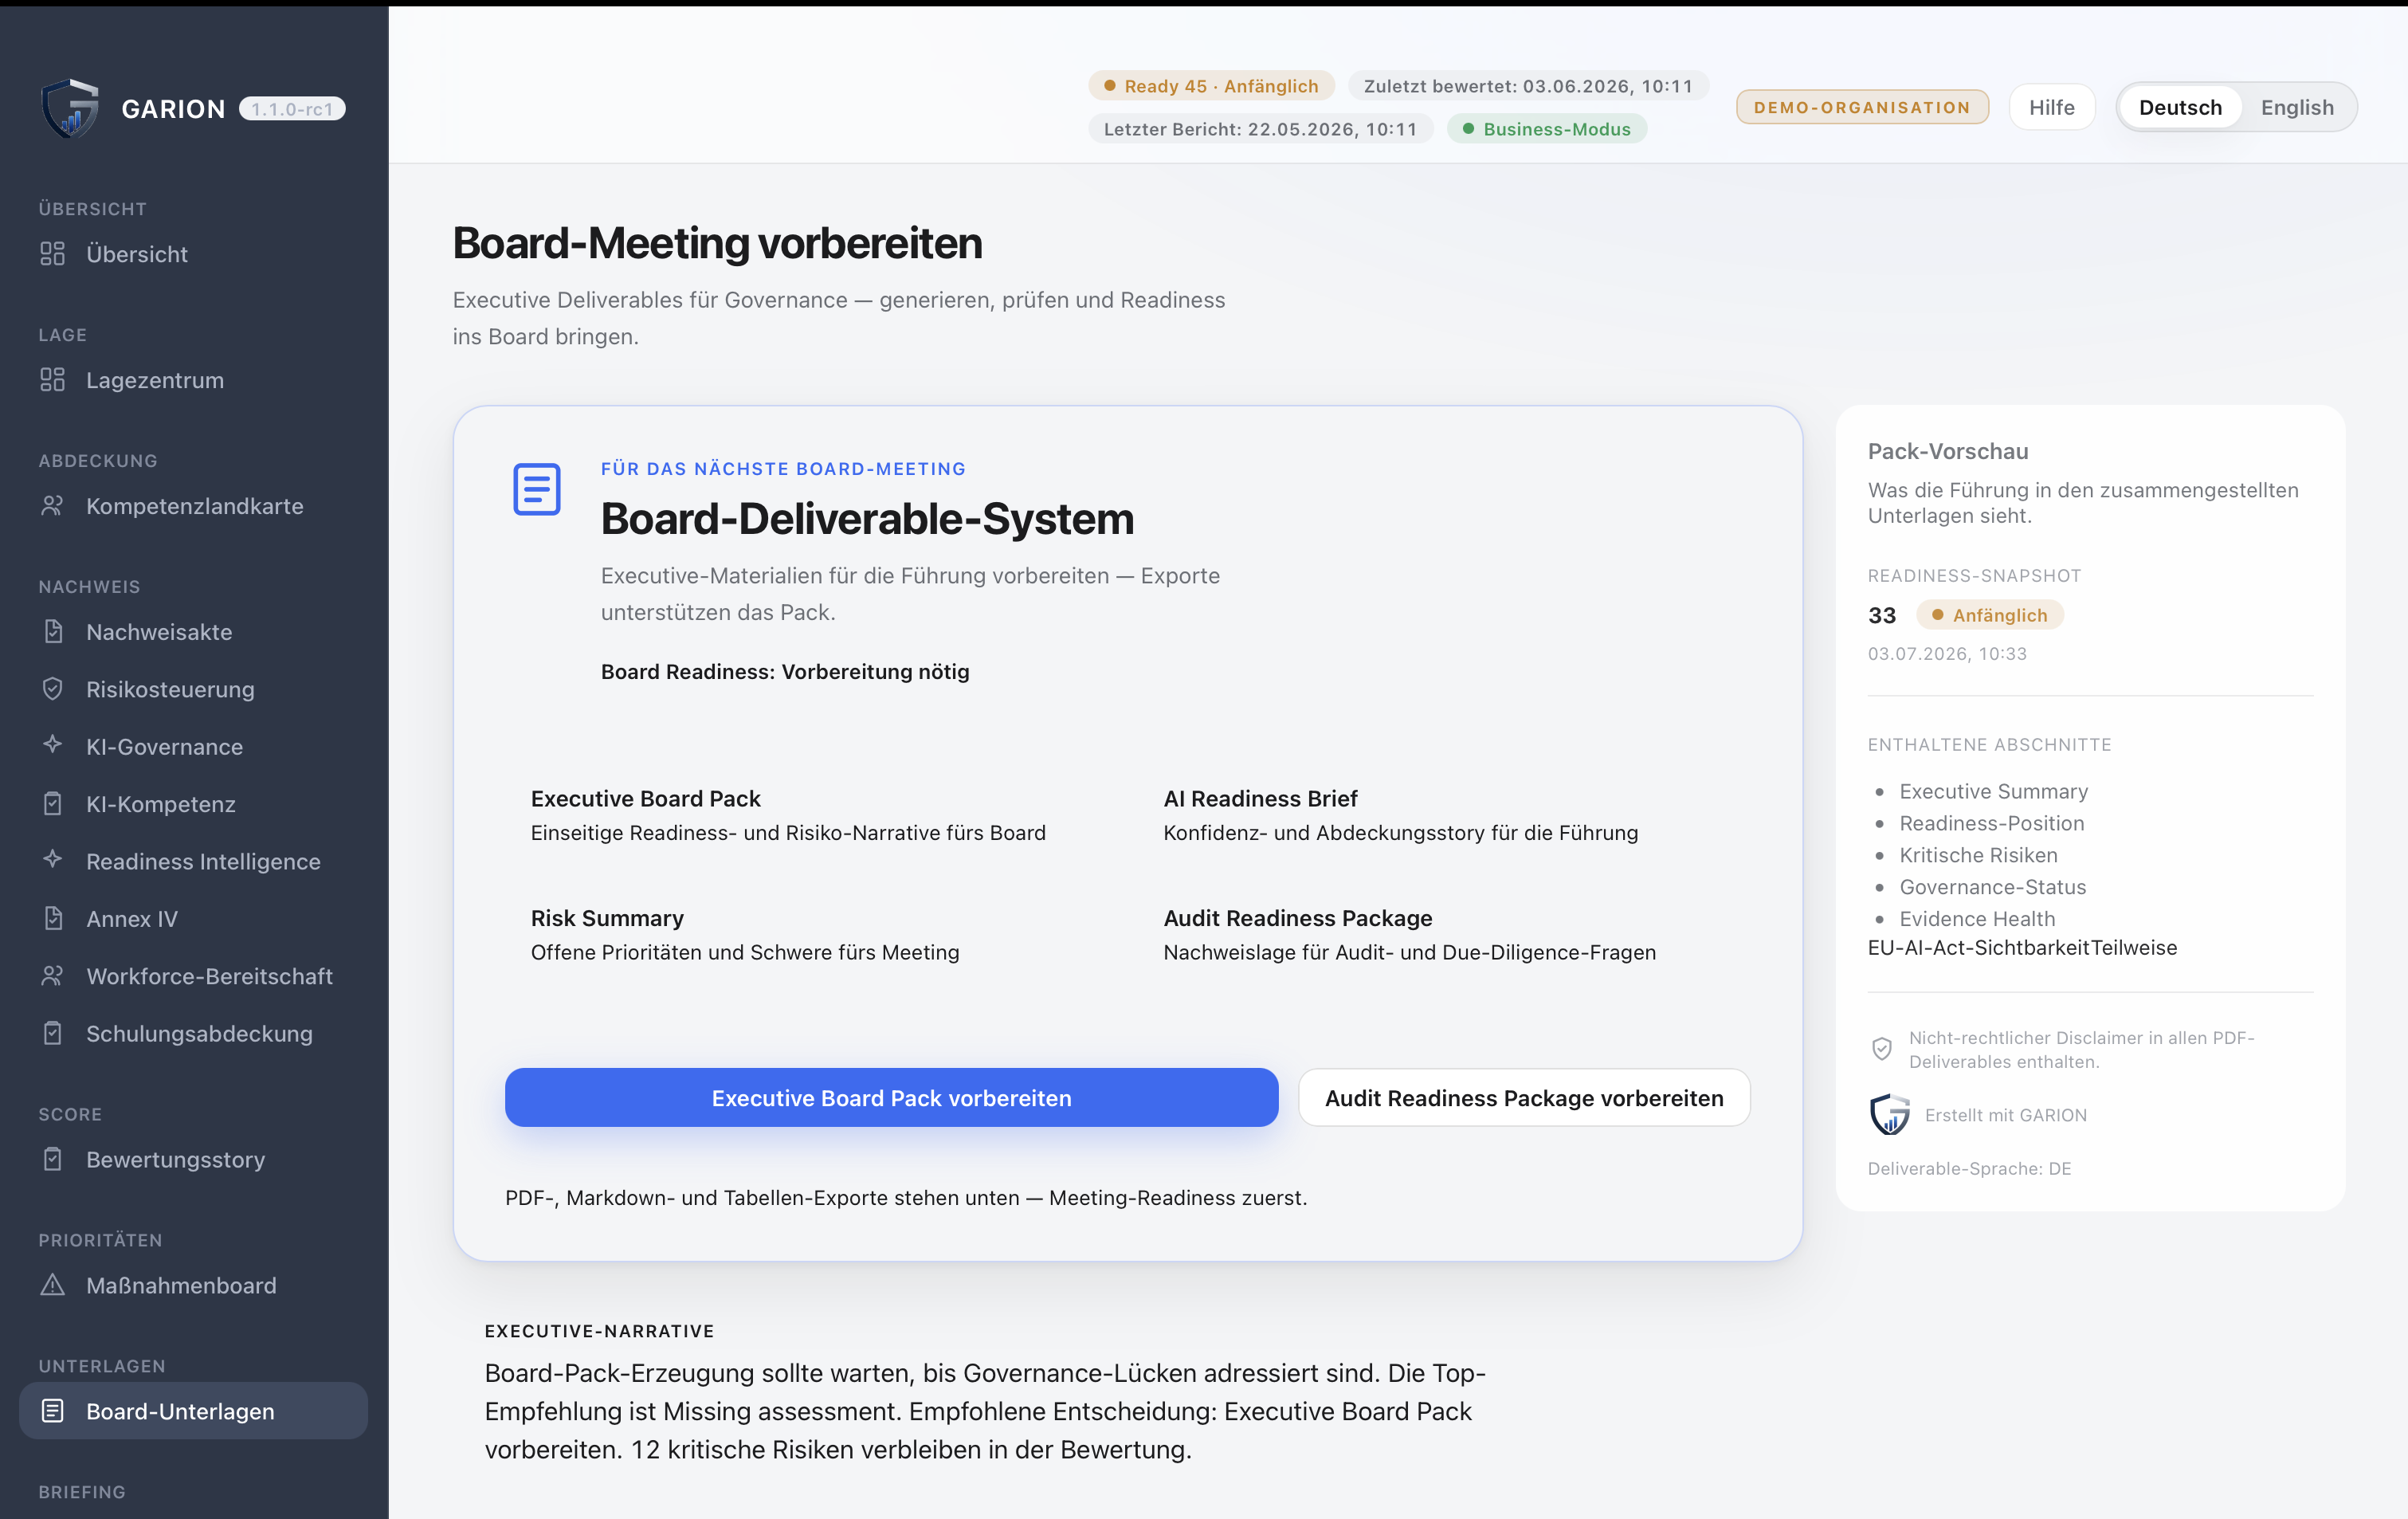Screen dimensions: 2408x1519
Task: Click the GARION logo next to Erstellt mit GARION
Action: [1889, 1114]
